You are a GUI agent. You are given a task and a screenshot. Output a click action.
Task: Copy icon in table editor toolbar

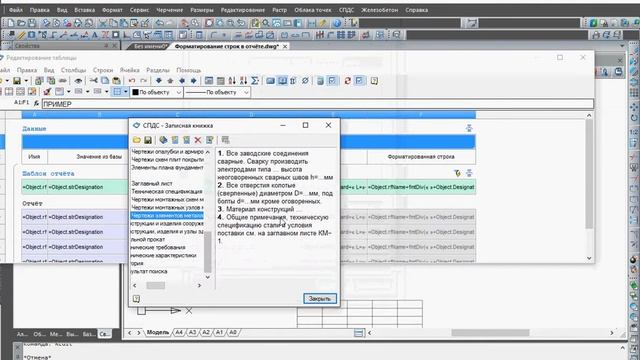105,81
